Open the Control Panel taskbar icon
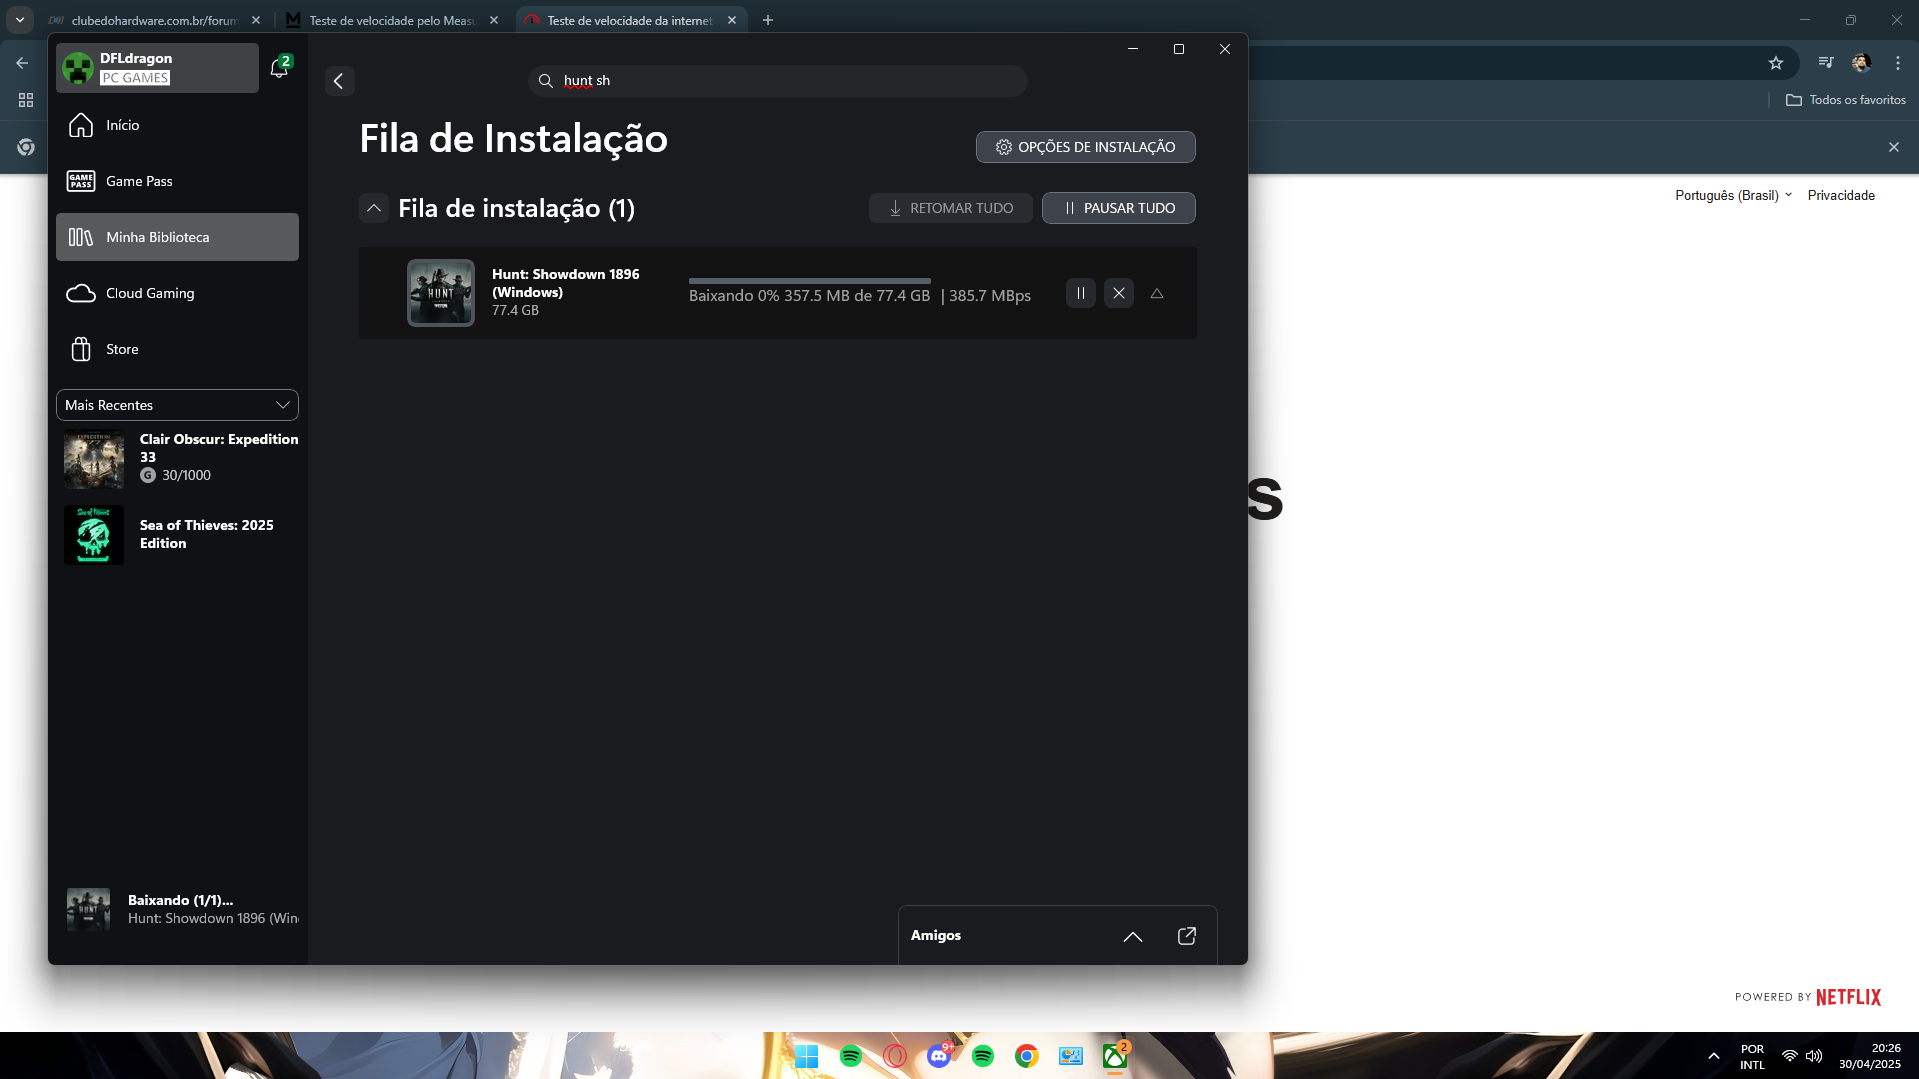 tap(1070, 1056)
